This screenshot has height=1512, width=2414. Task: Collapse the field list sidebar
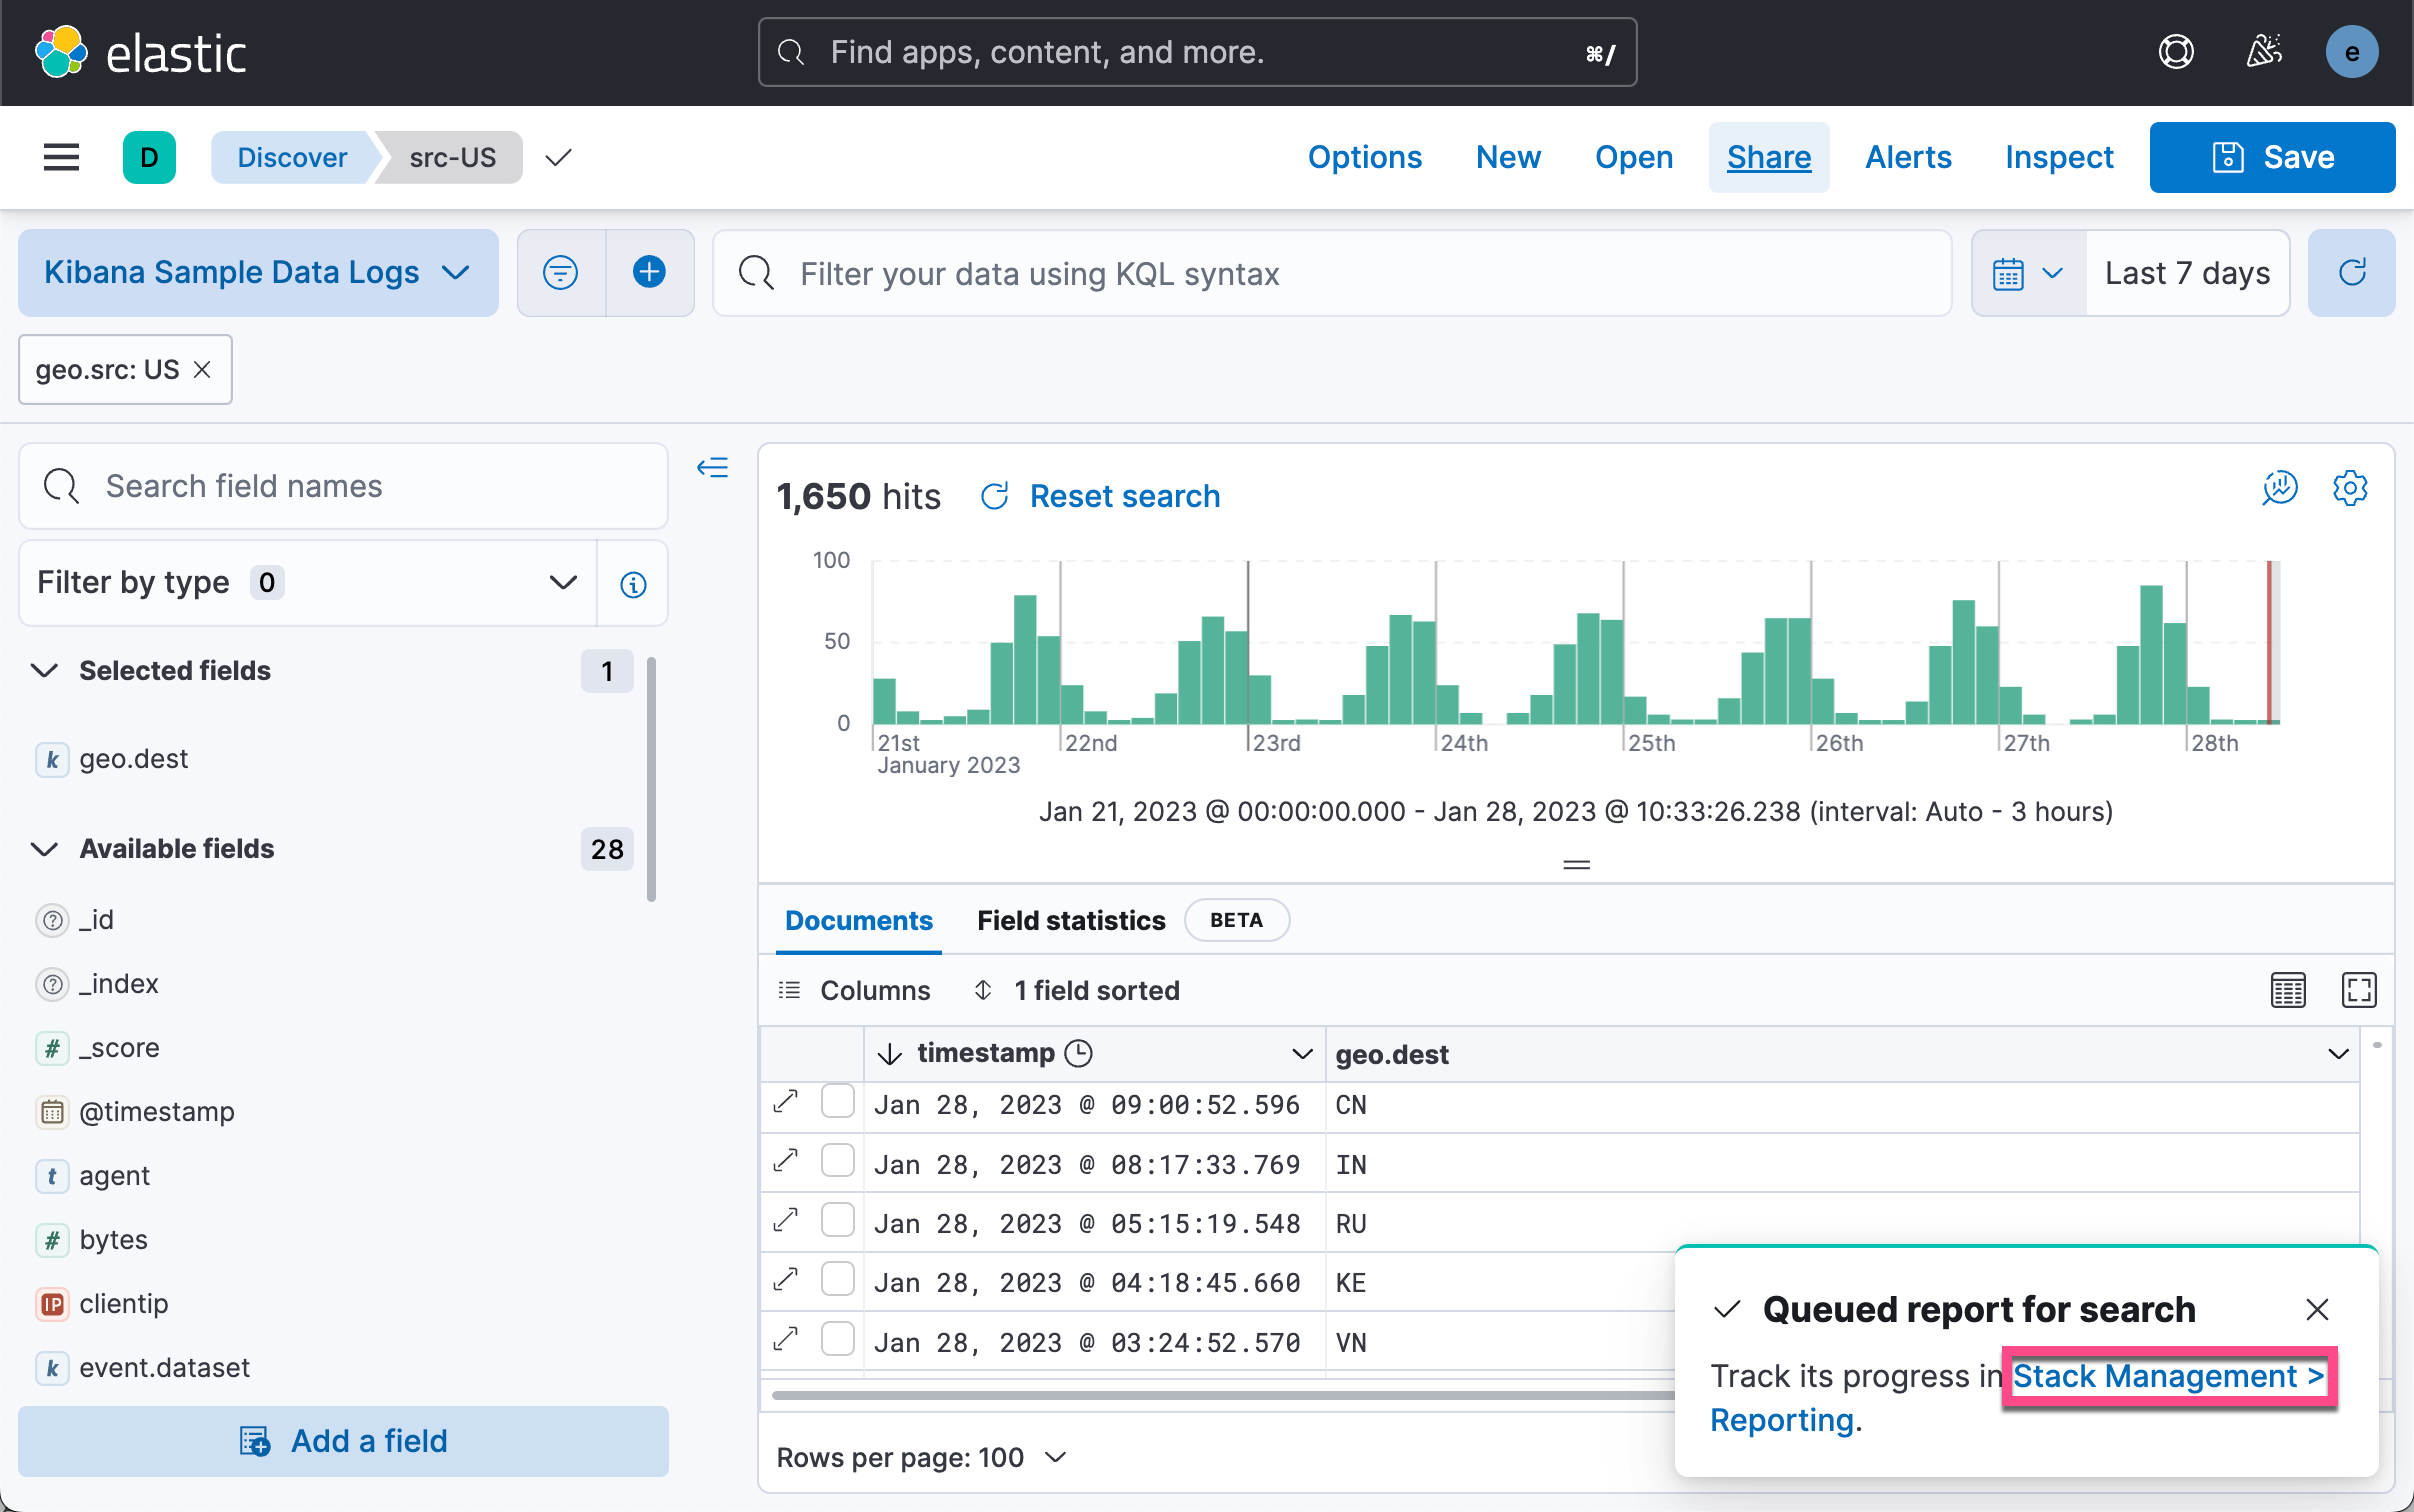coord(712,467)
